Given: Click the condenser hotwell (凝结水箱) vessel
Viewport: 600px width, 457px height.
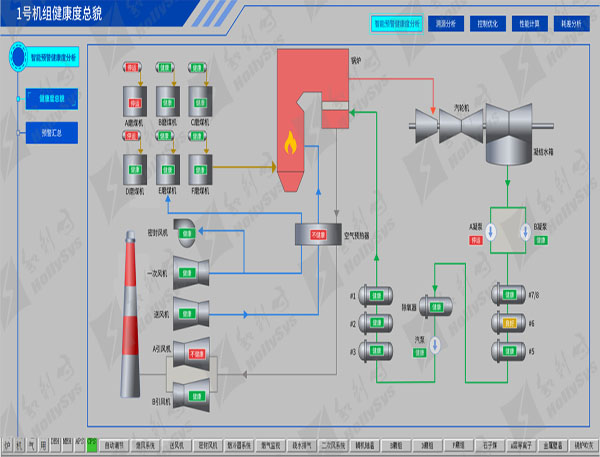Looking at the screenshot, I should point(509,150).
